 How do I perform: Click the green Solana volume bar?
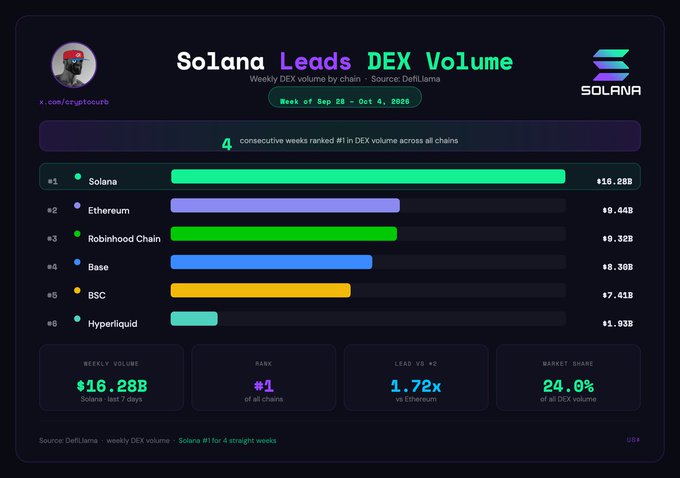368,177
